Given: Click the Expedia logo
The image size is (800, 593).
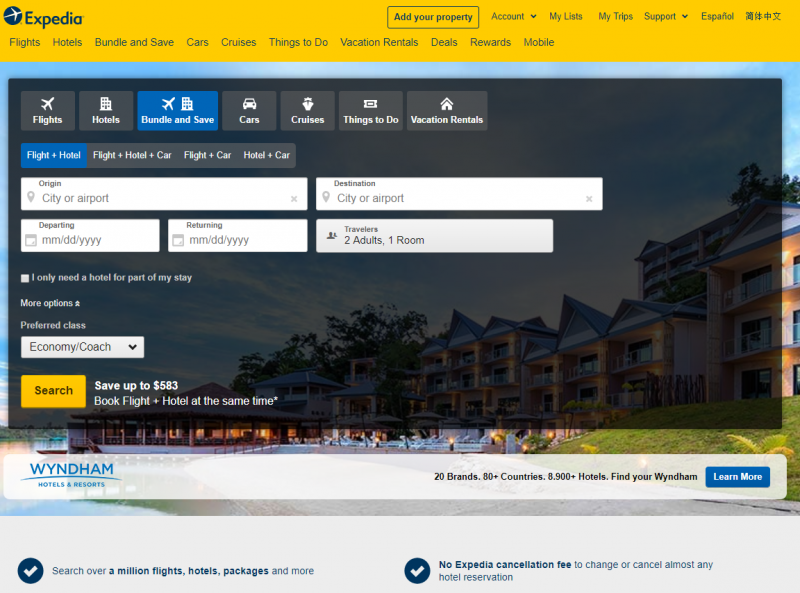Looking at the screenshot, I should pyautogui.click(x=43, y=17).
